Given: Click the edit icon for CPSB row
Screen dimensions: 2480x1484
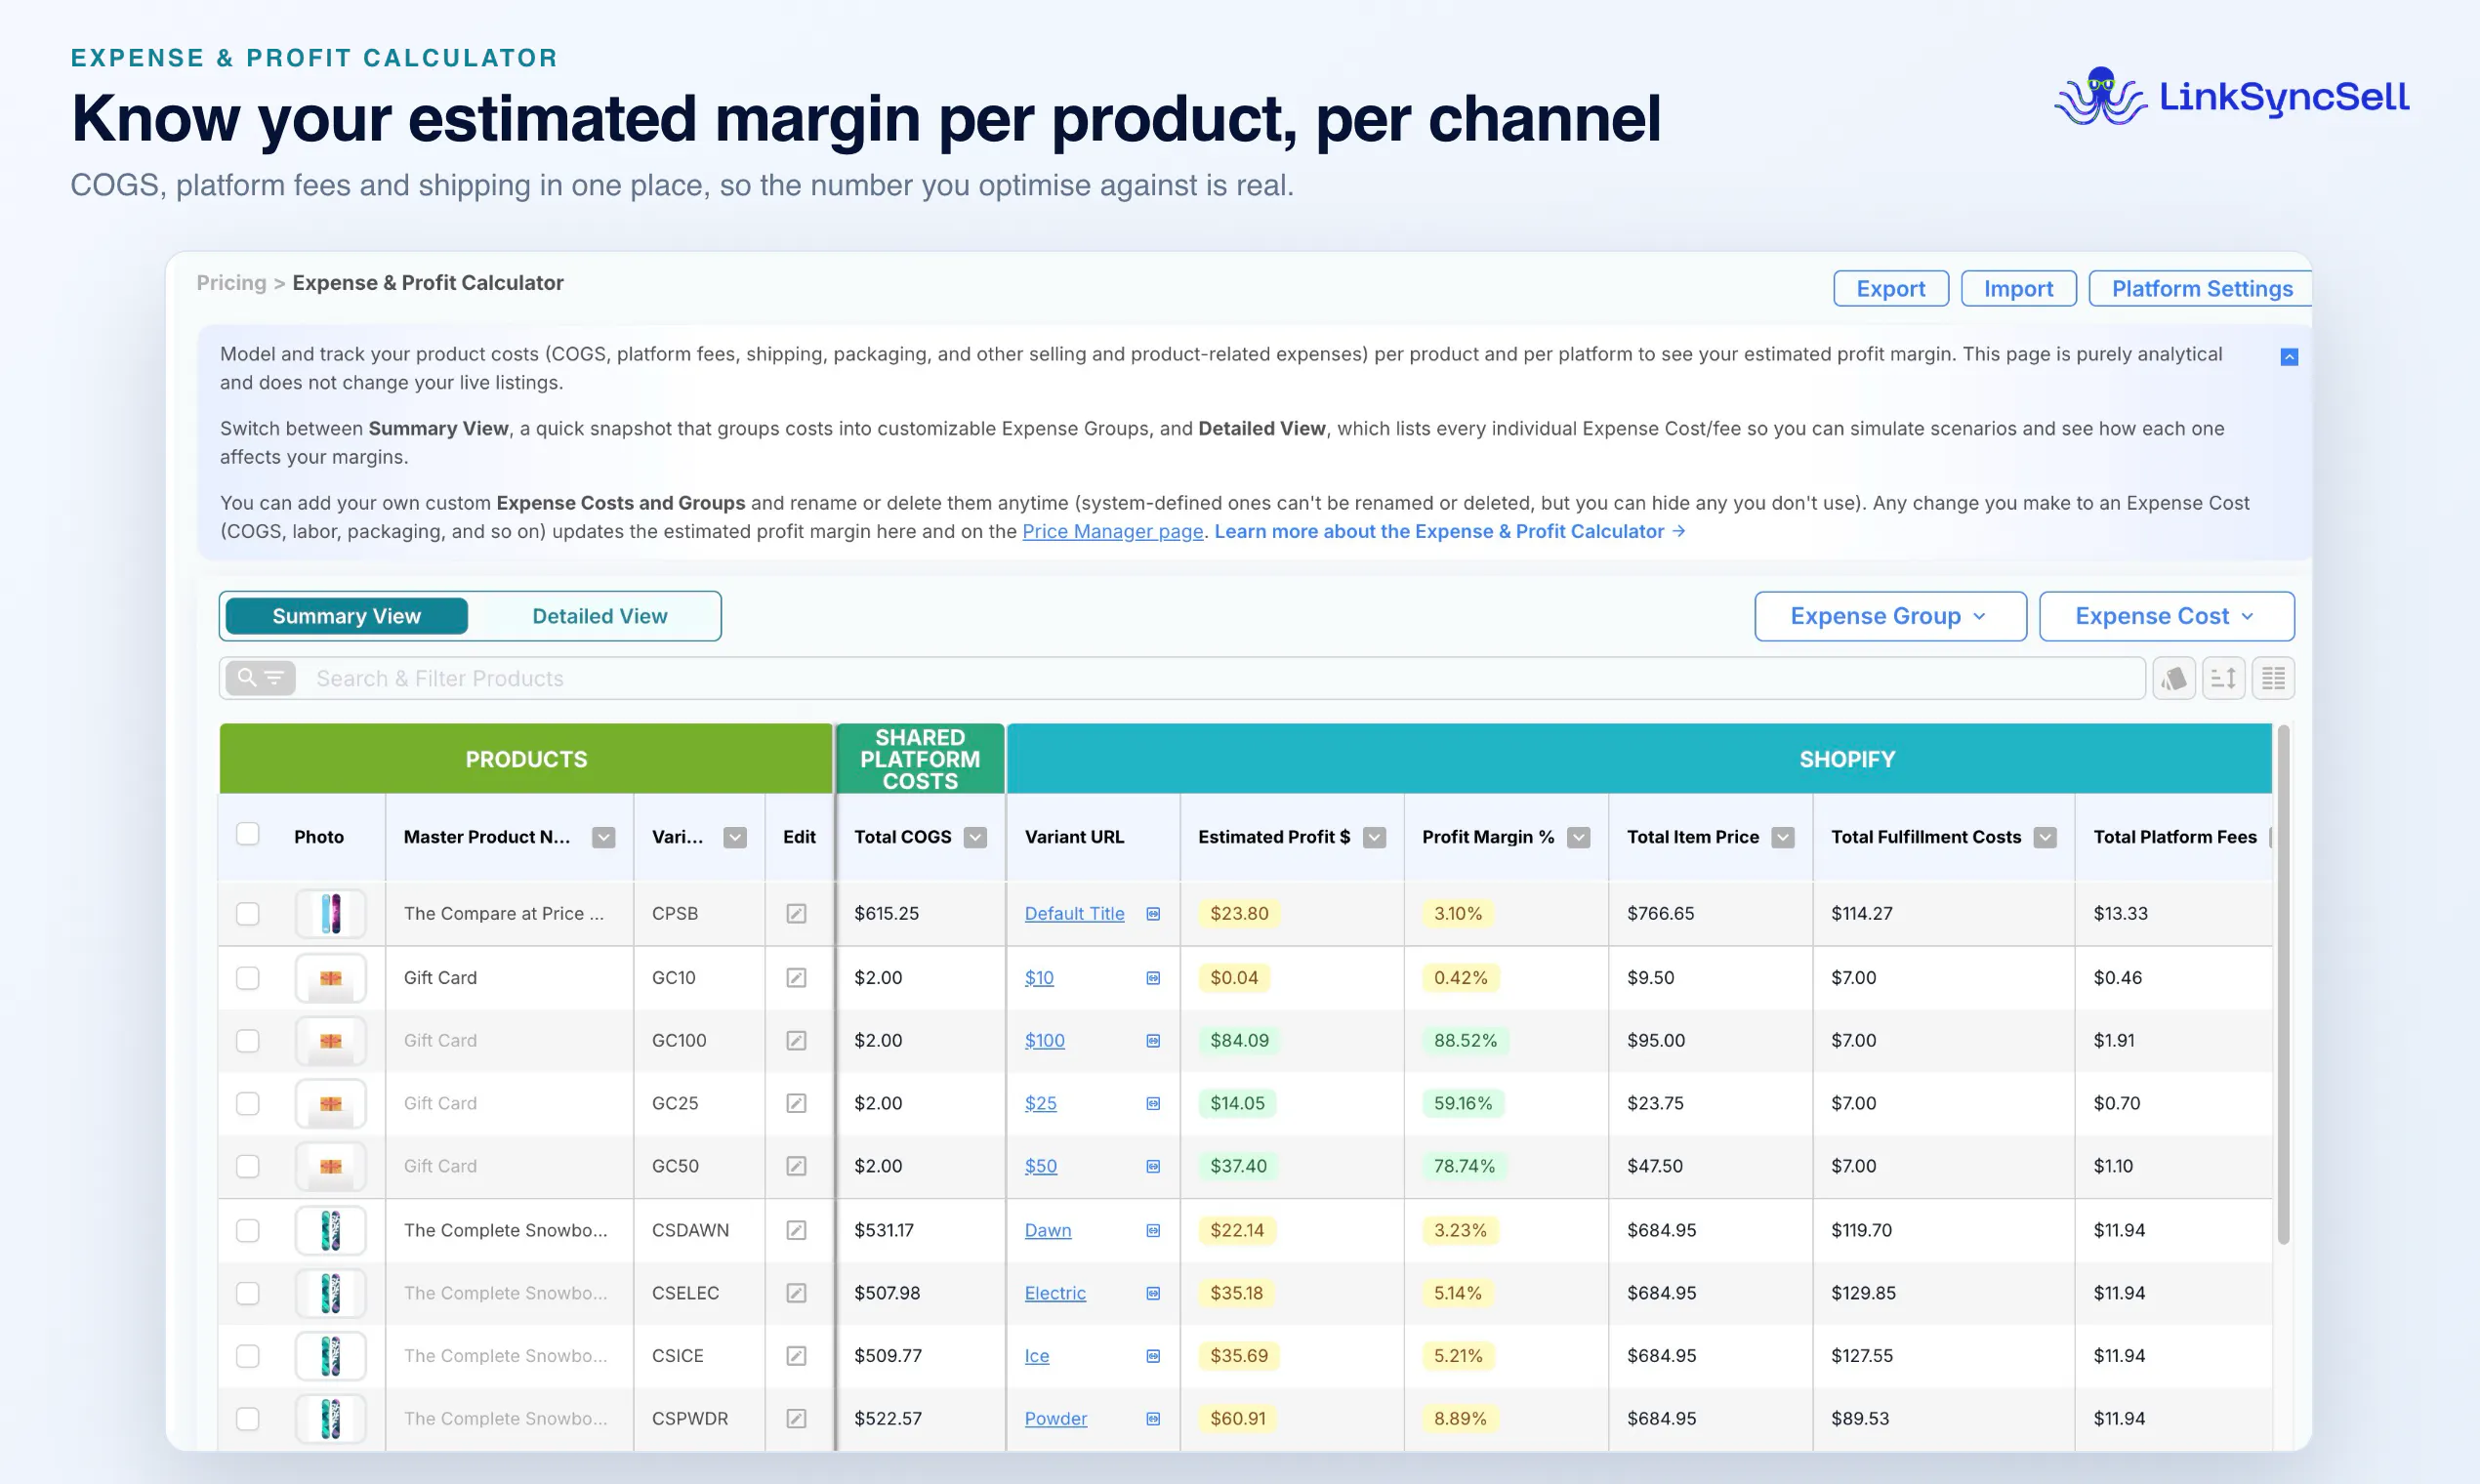Looking at the screenshot, I should (796, 913).
